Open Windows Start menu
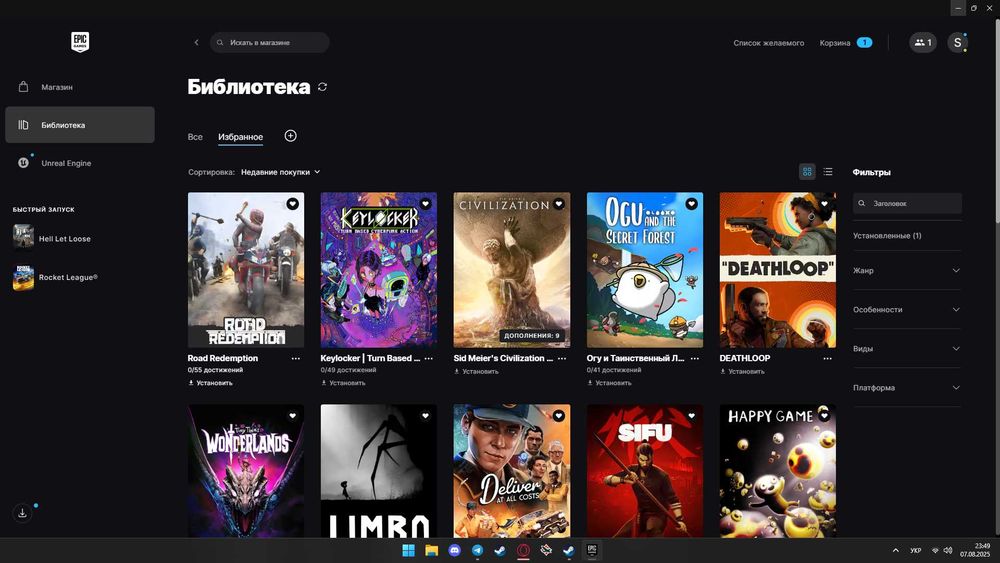Image resolution: width=1000 pixels, height=563 pixels. 408,550
